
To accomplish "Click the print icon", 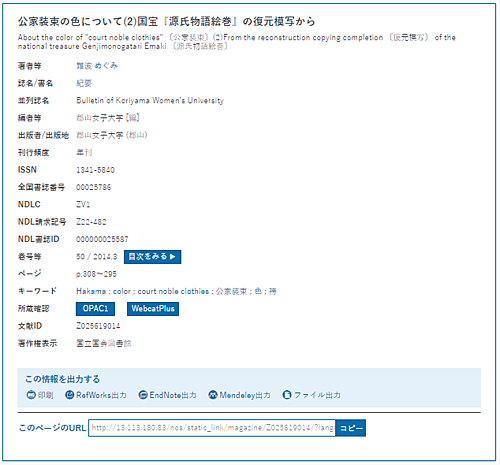I will (x=31, y=395).
